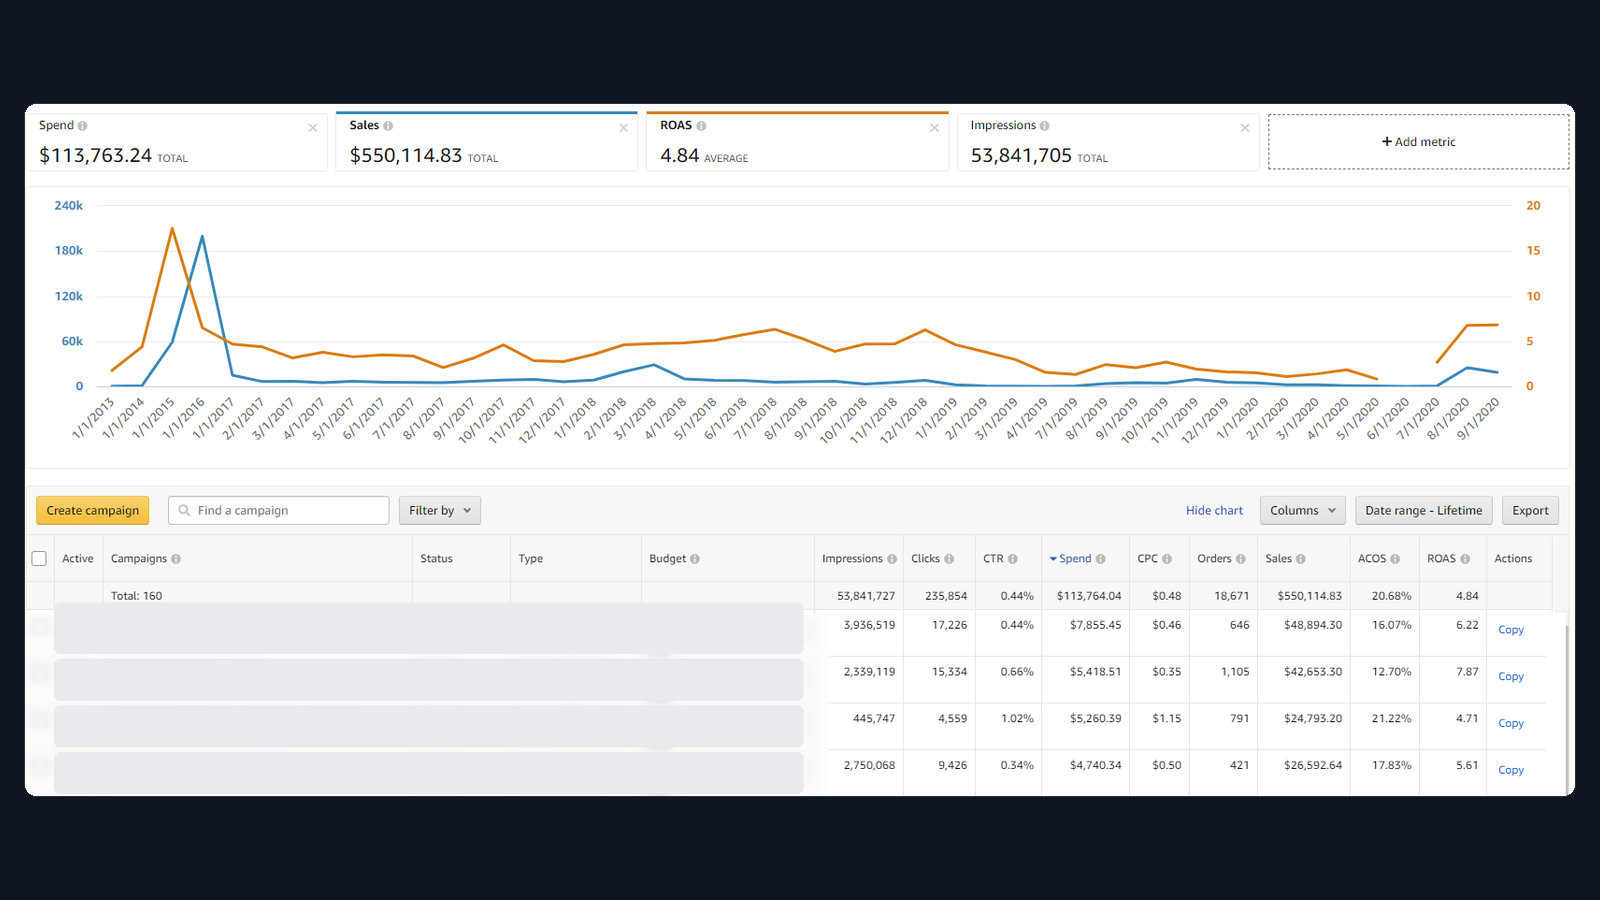Click the Sales column header info icon
The width and height of the screenshot is (1600, 900).
[x=1301, y=559]
